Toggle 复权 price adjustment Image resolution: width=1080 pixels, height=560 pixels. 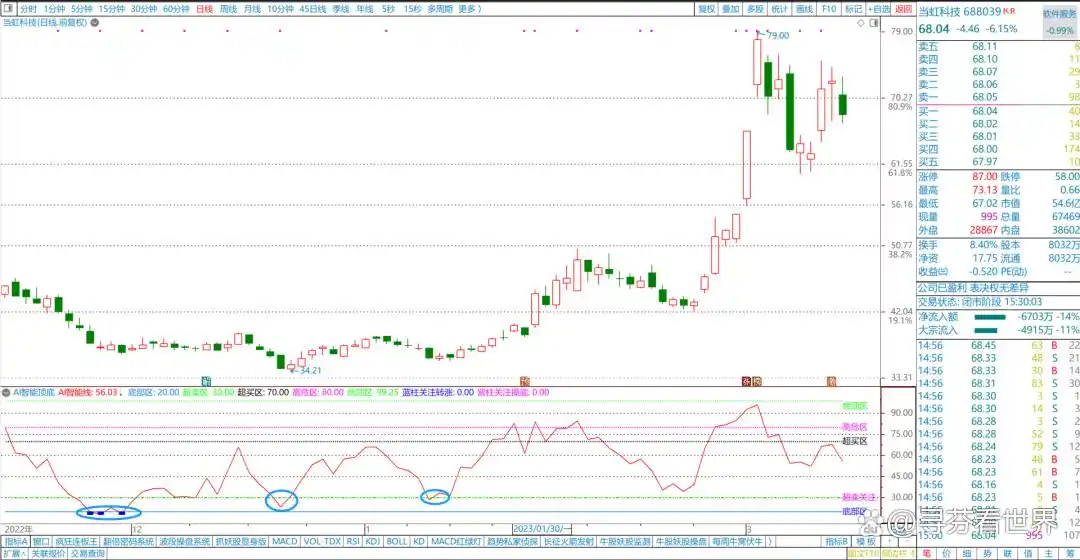(x=706, y=8)
